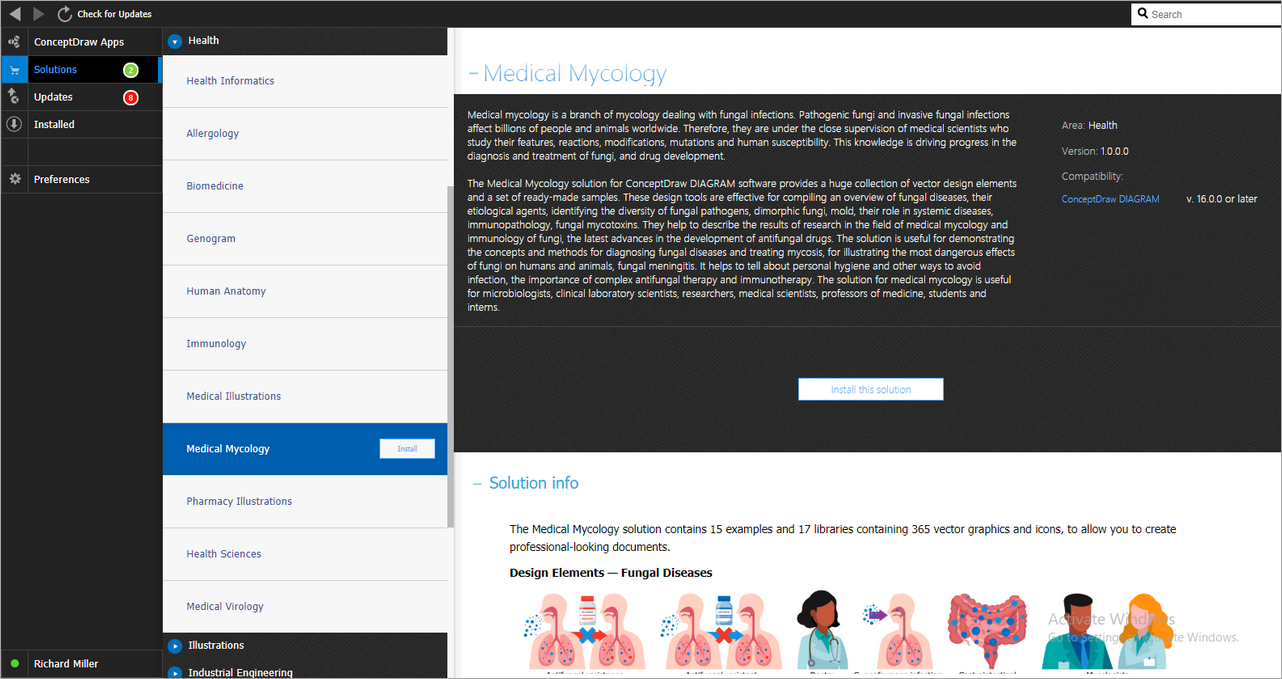This screenshot has height=679, width=1282.
Task: Click the Updates sidebar icon
Action: tap(14, 96)
